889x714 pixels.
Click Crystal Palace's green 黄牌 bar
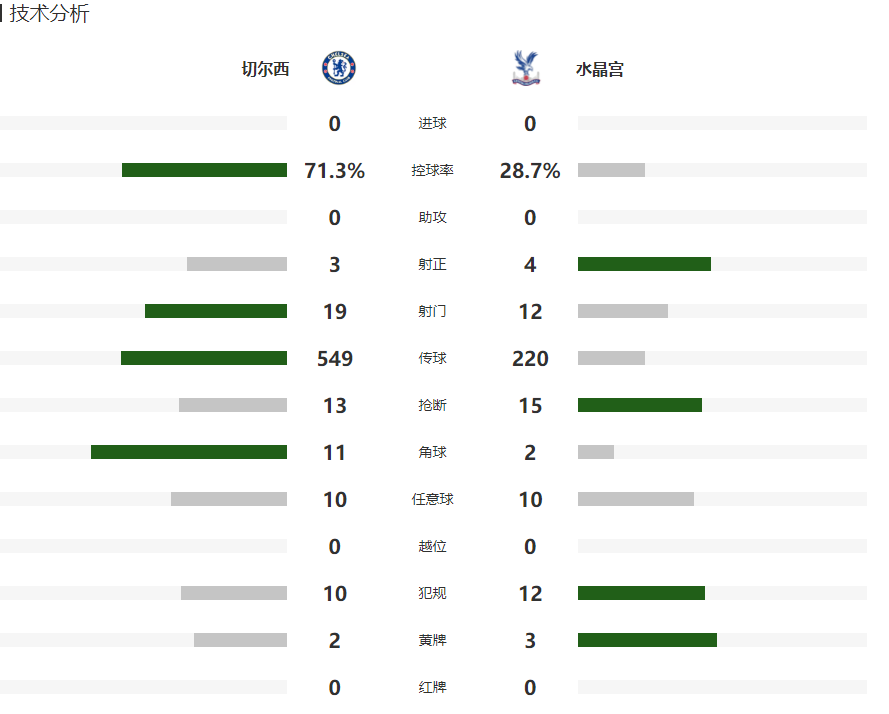tap(647, 640)
